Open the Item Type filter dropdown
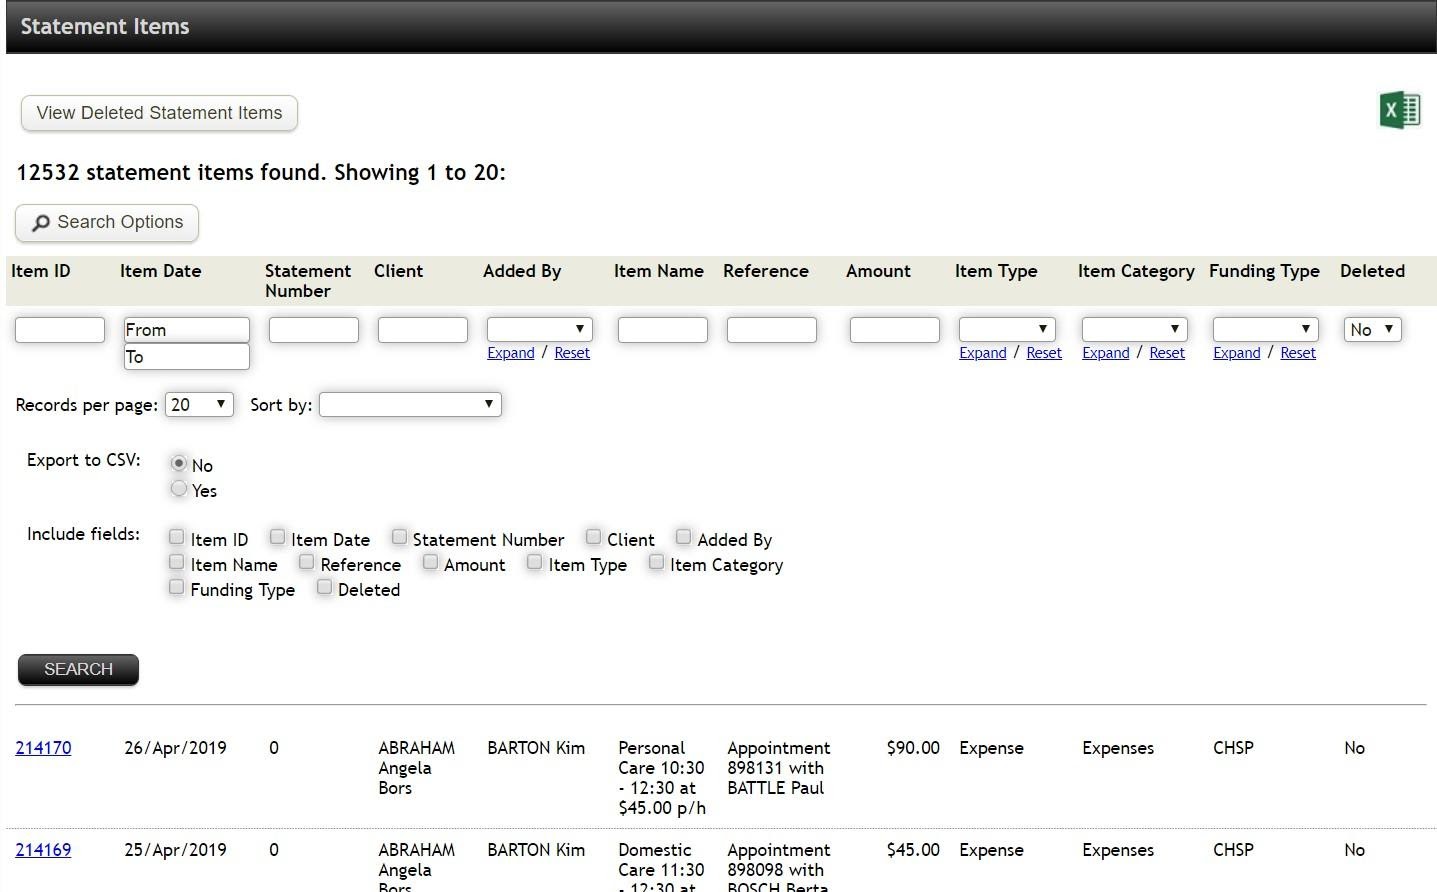The image size is (1437, 892). click(1006, 328)
